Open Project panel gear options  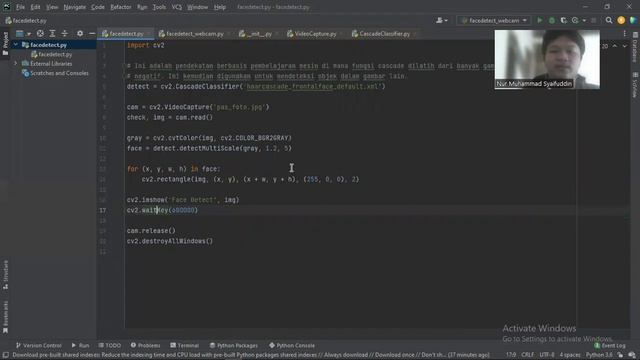80,33
